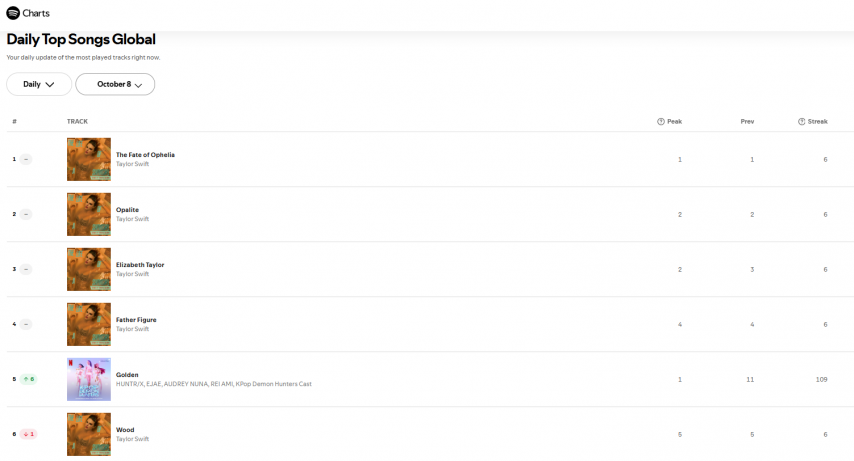Click Taylor Swift under Father Figure
The width and height of the screenshot is (854, 461).
(x=132, y=329)
